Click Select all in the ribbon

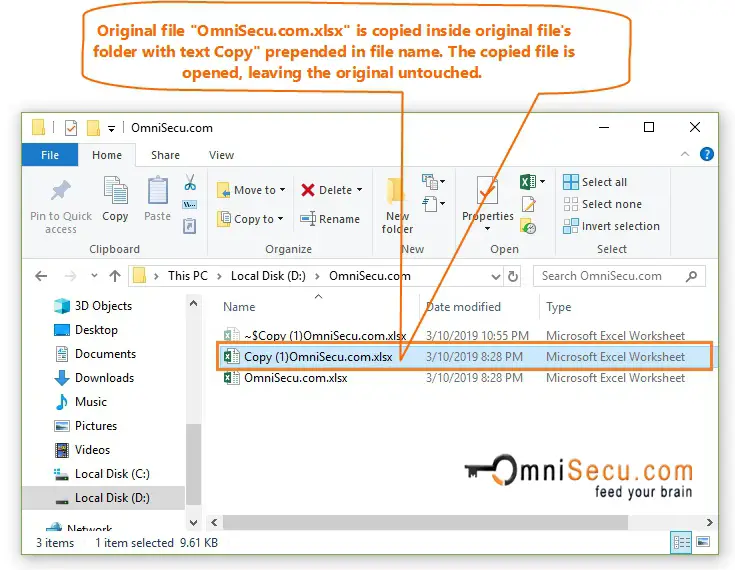594,182
